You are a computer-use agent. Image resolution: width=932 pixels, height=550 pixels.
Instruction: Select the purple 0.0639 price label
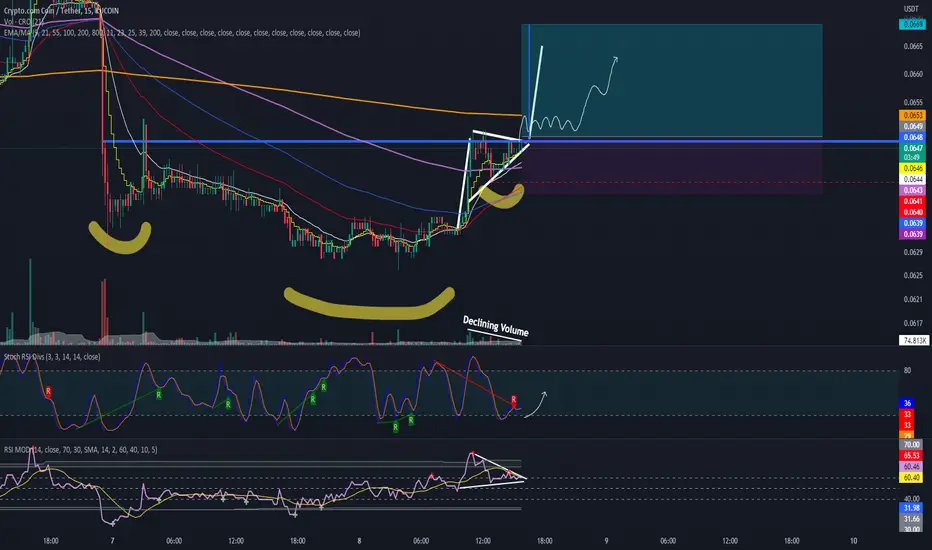point(912,234)
